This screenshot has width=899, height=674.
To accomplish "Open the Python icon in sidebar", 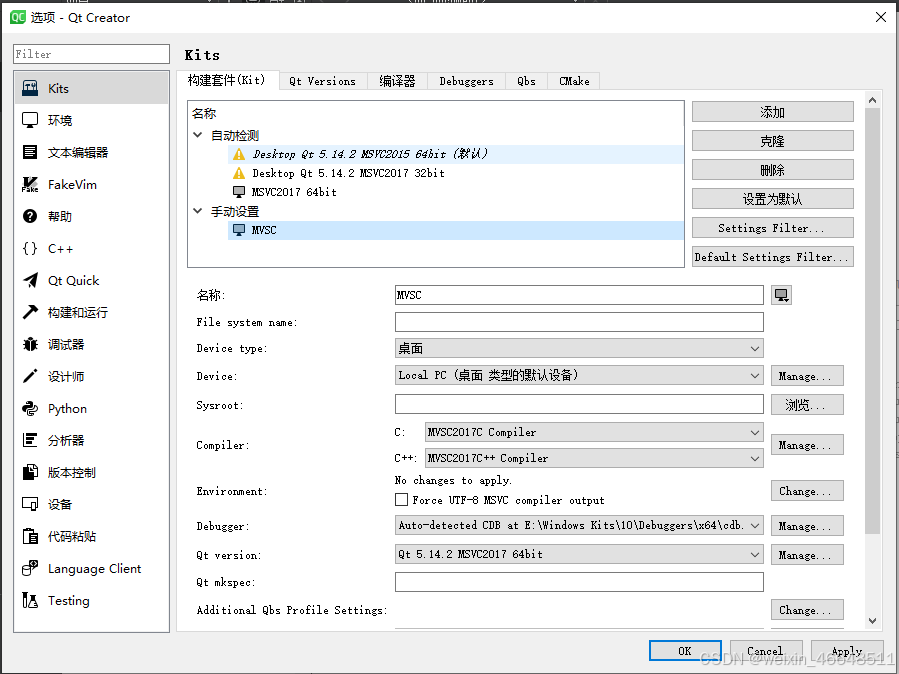I will 30,409.
